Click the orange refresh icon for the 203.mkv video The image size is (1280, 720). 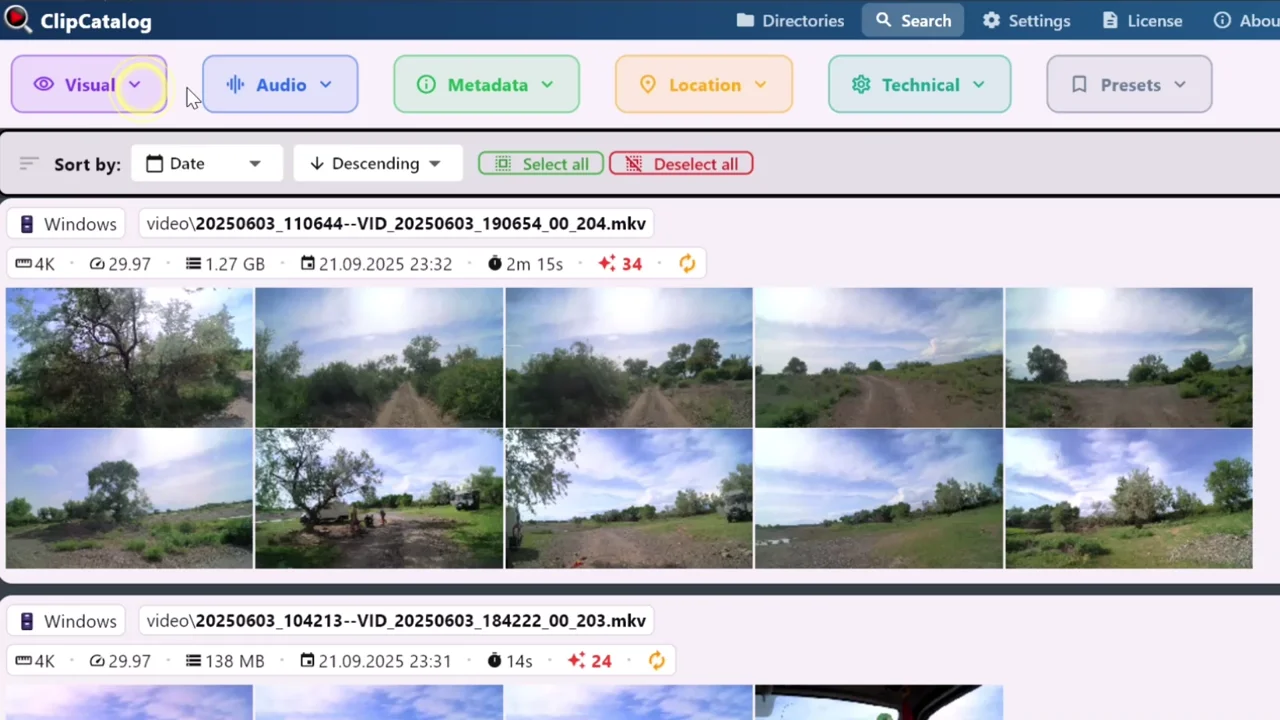(656, 661)
